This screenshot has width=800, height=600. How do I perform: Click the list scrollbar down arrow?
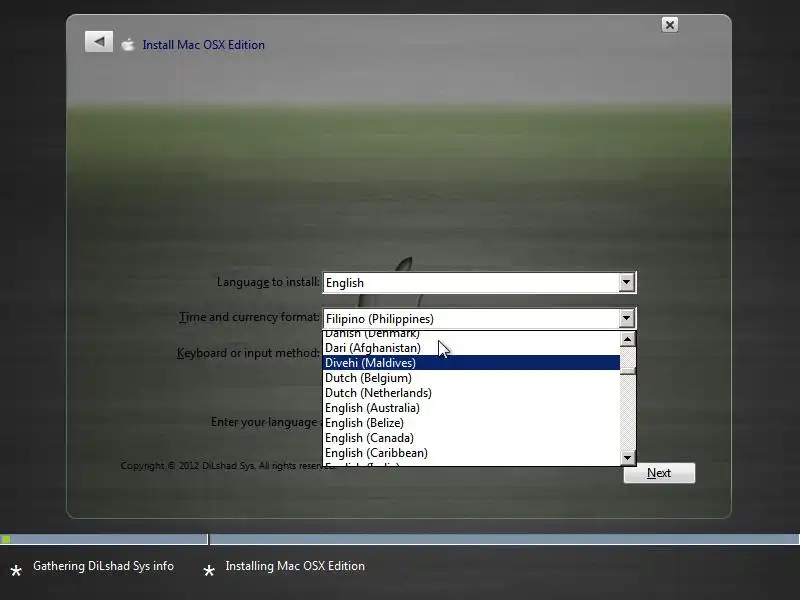(x=628, y=458)
